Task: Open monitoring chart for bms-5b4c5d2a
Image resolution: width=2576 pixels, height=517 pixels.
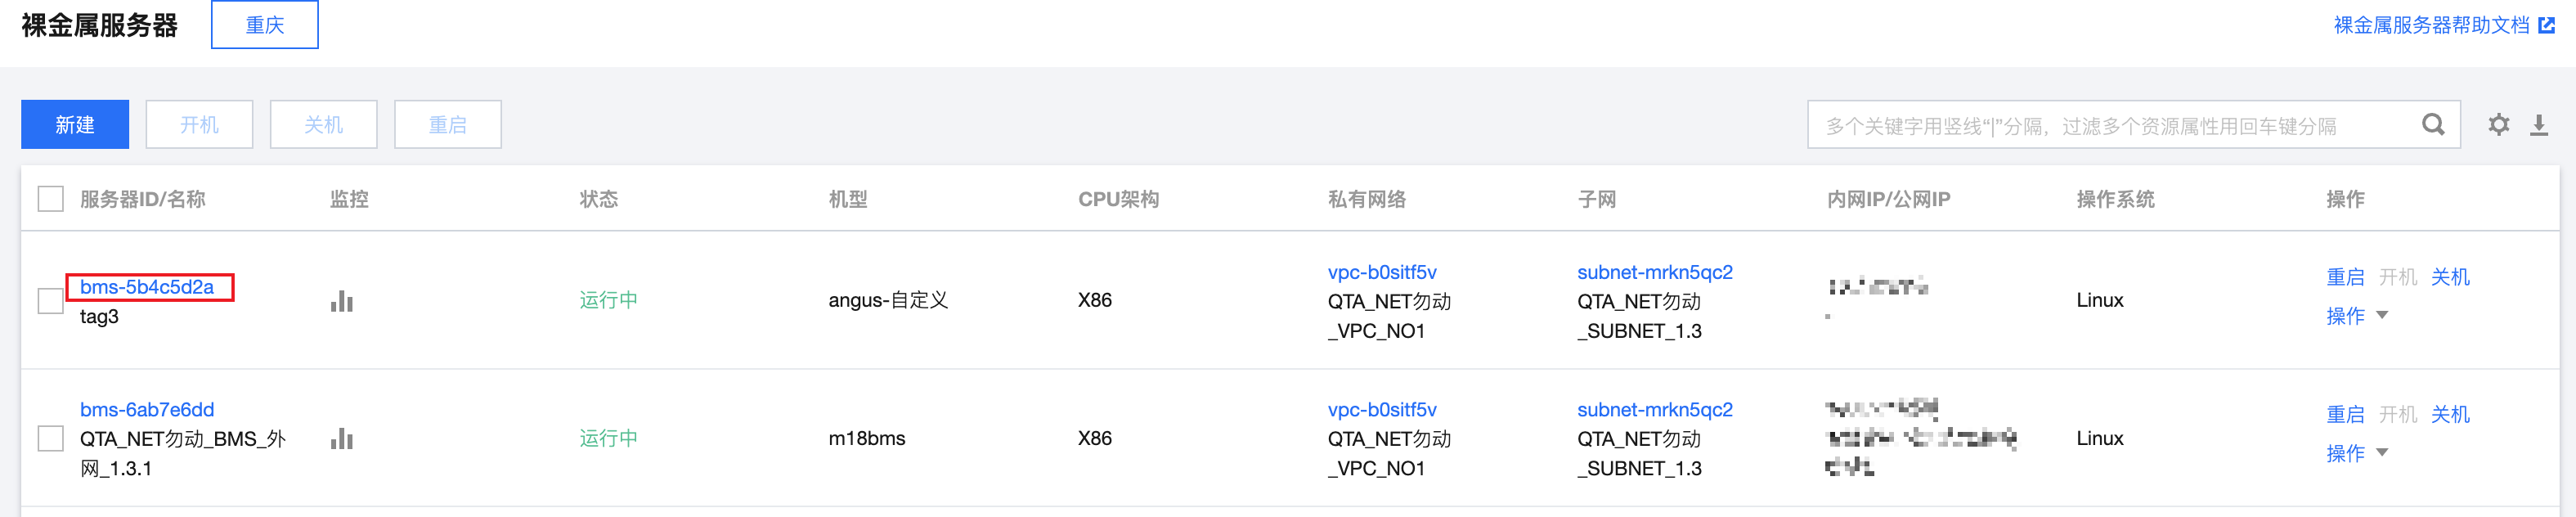Action: (342, 301)
